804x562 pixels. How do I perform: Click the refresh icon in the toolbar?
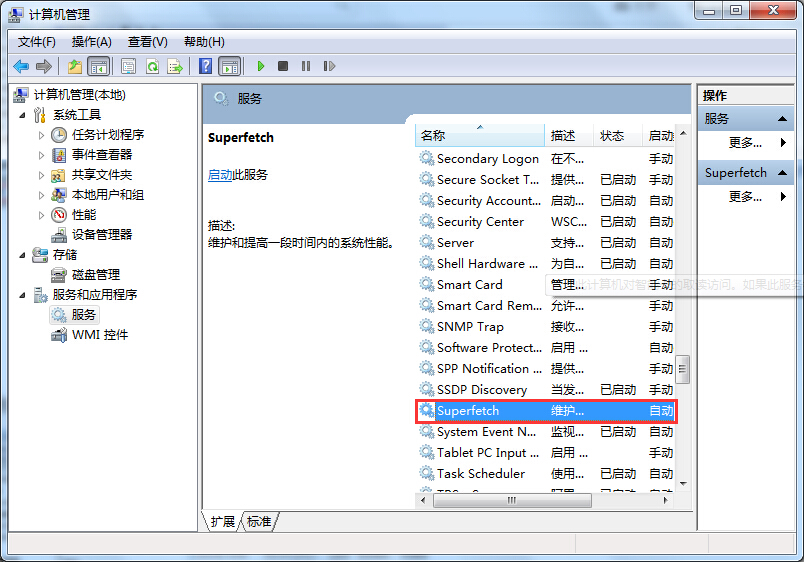click(152, 66)
